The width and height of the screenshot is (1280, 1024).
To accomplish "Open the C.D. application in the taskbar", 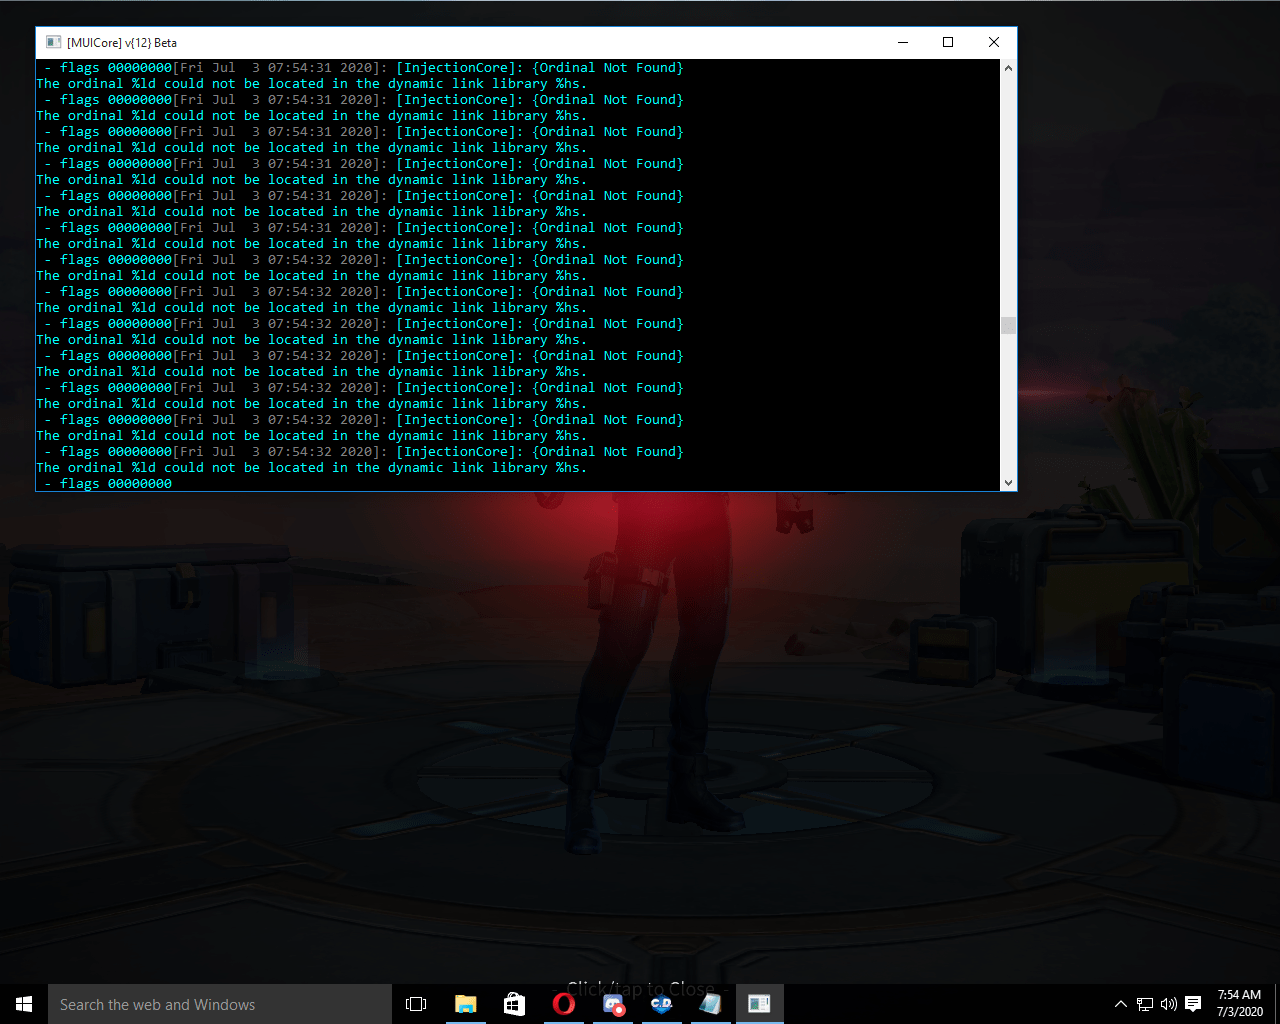I will click(x=661, y=1004).
